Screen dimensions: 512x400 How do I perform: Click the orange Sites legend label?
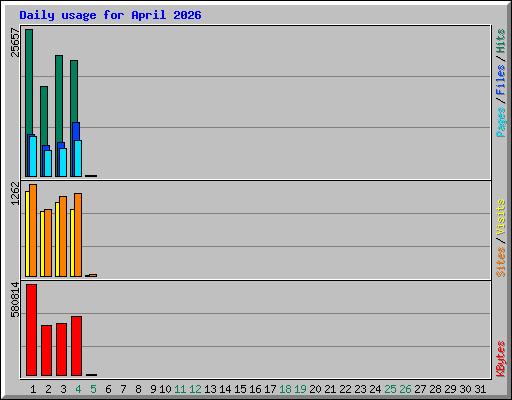(500, 262)
